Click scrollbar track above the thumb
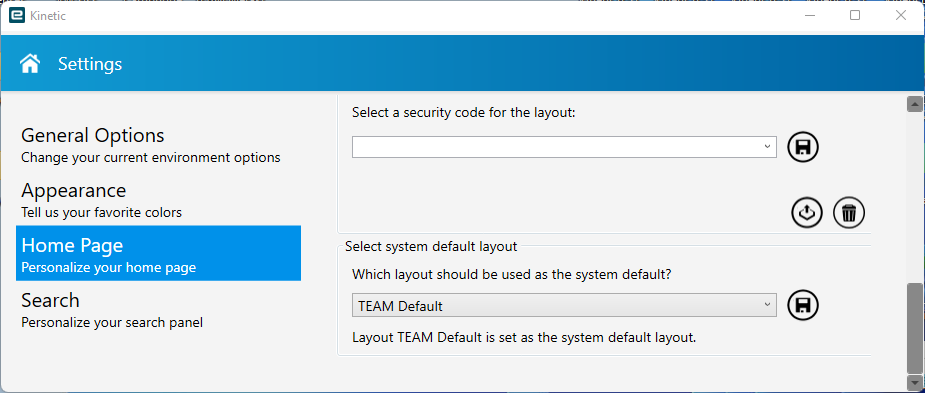925x393 pixels. tap(914, 197)
